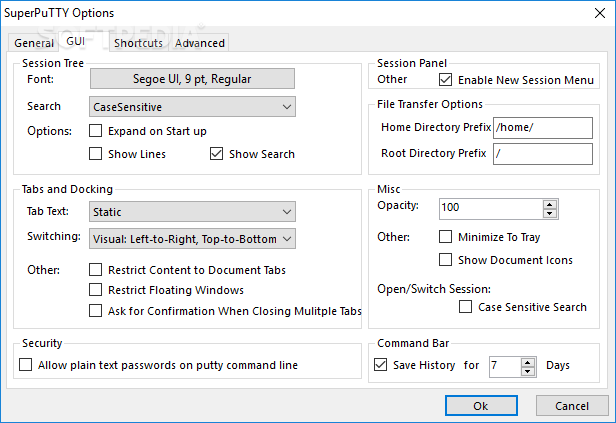616x423 pixels.
Task: Open the Shortcuts tab
Action: pos(138,43)
